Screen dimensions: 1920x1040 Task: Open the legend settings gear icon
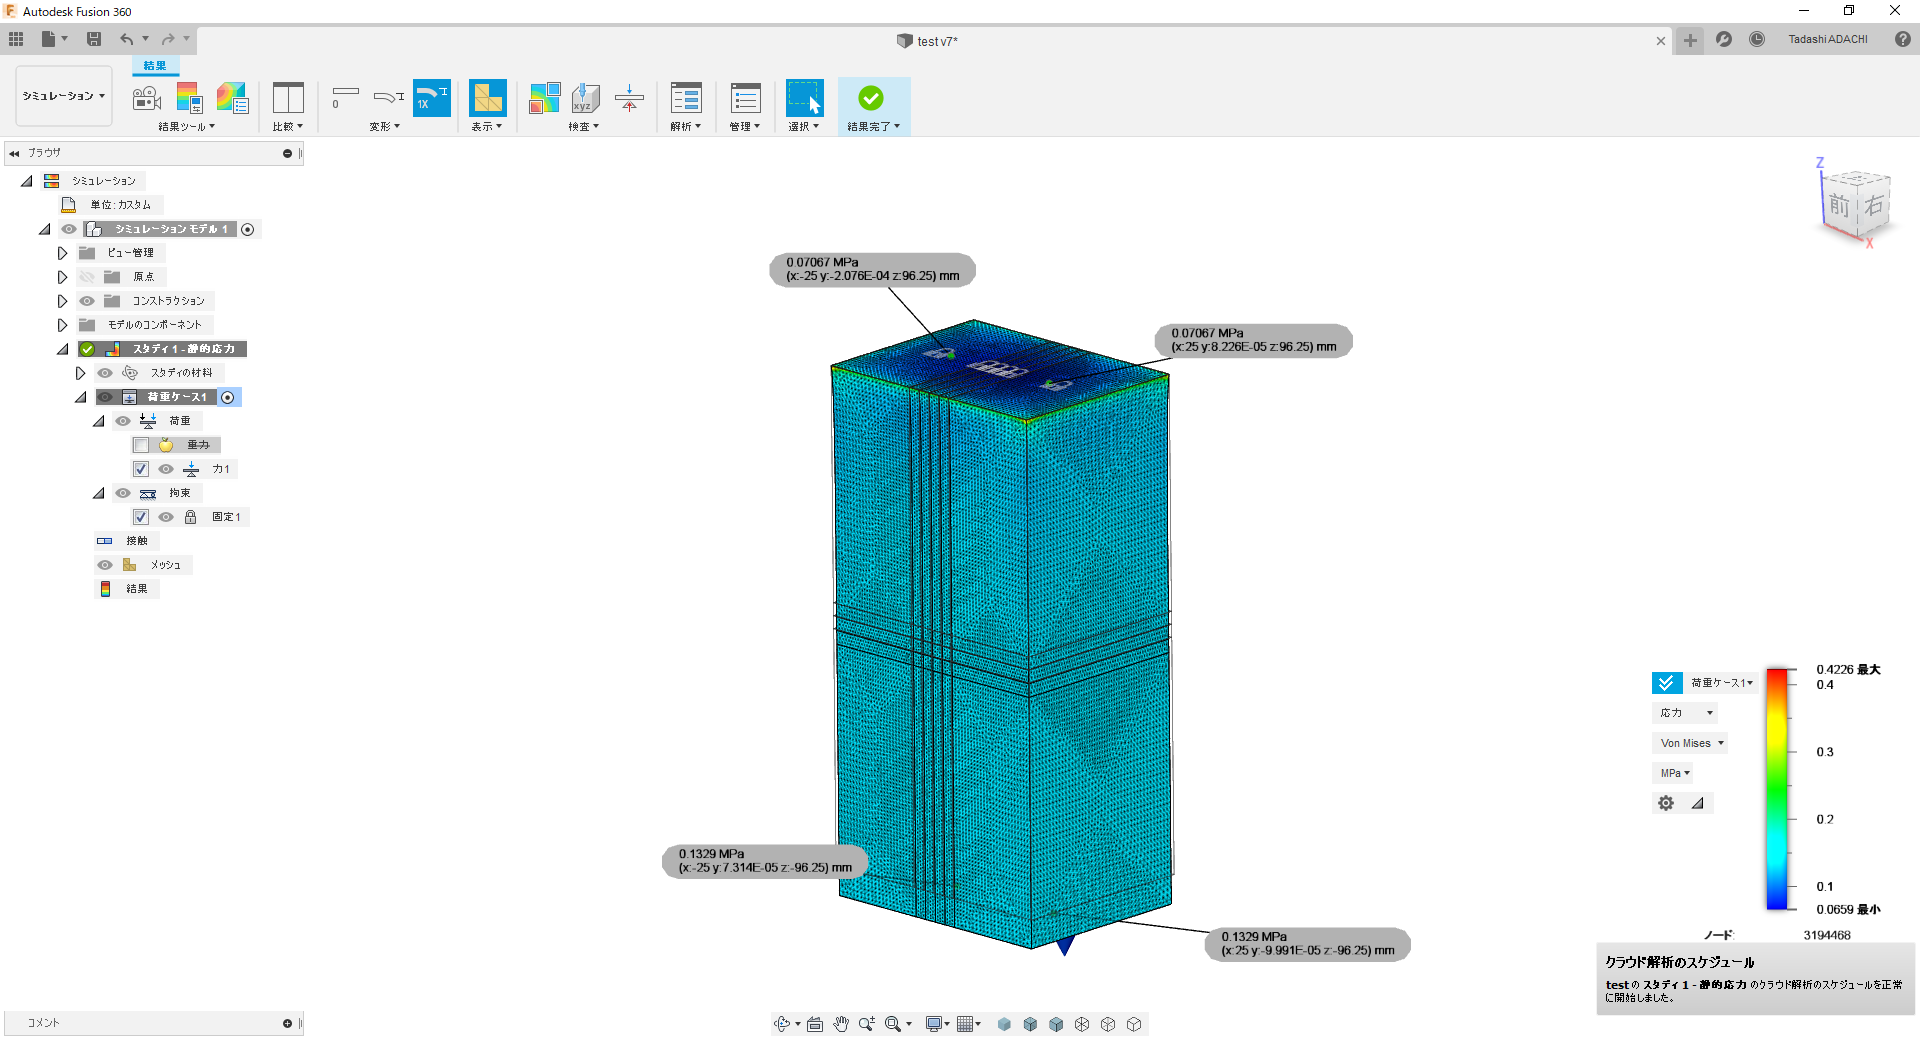(x=1666, y=803)
